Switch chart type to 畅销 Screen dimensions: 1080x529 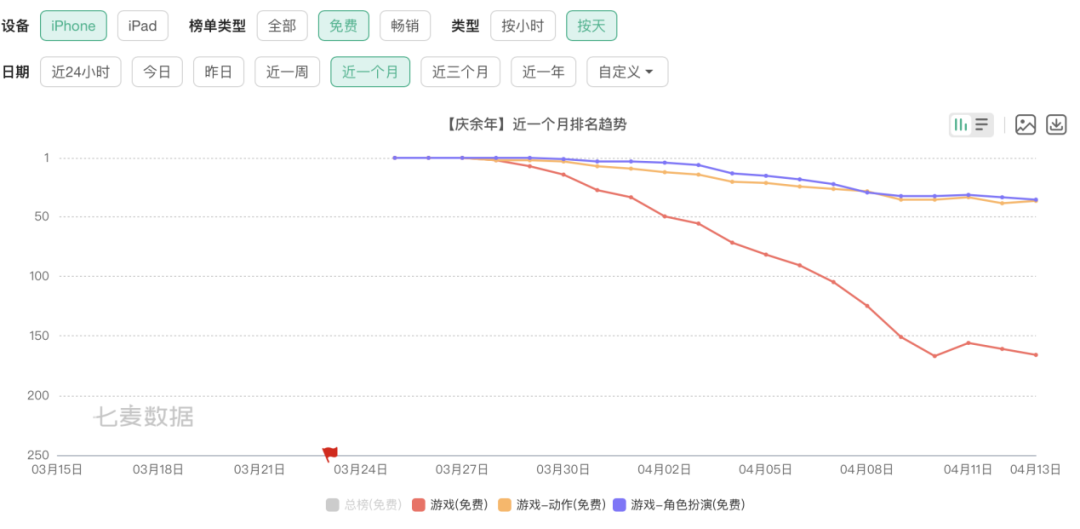[x=404, y=26]
